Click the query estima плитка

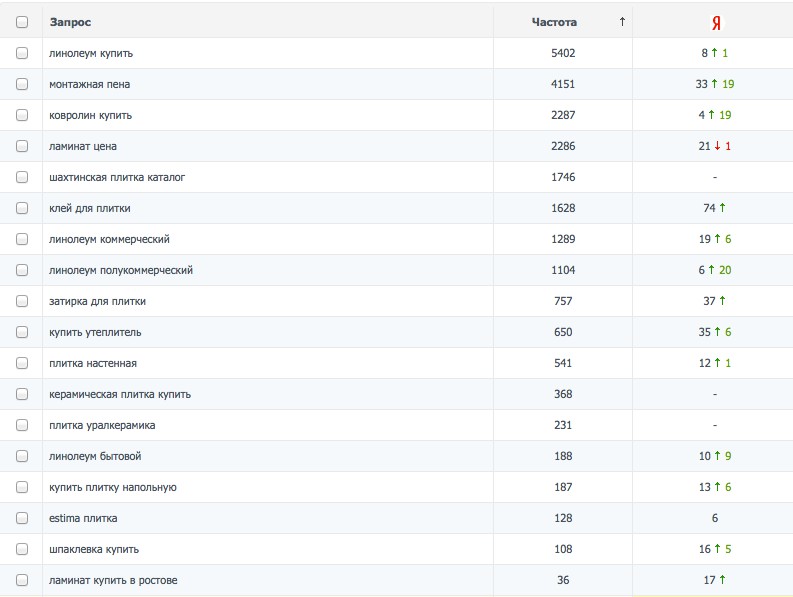pos(83,518)
